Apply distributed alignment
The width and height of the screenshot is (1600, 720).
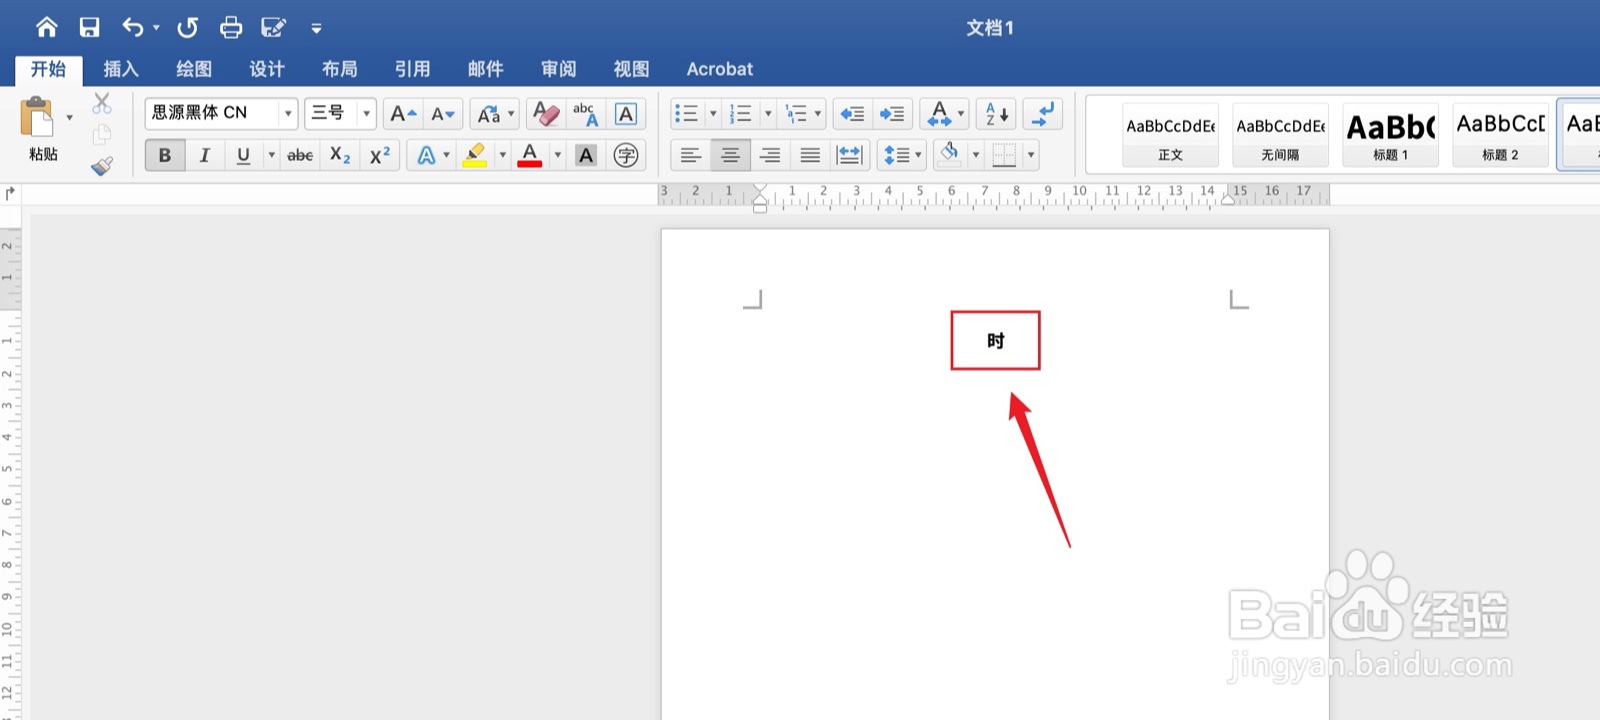click(x=849, y=155)
